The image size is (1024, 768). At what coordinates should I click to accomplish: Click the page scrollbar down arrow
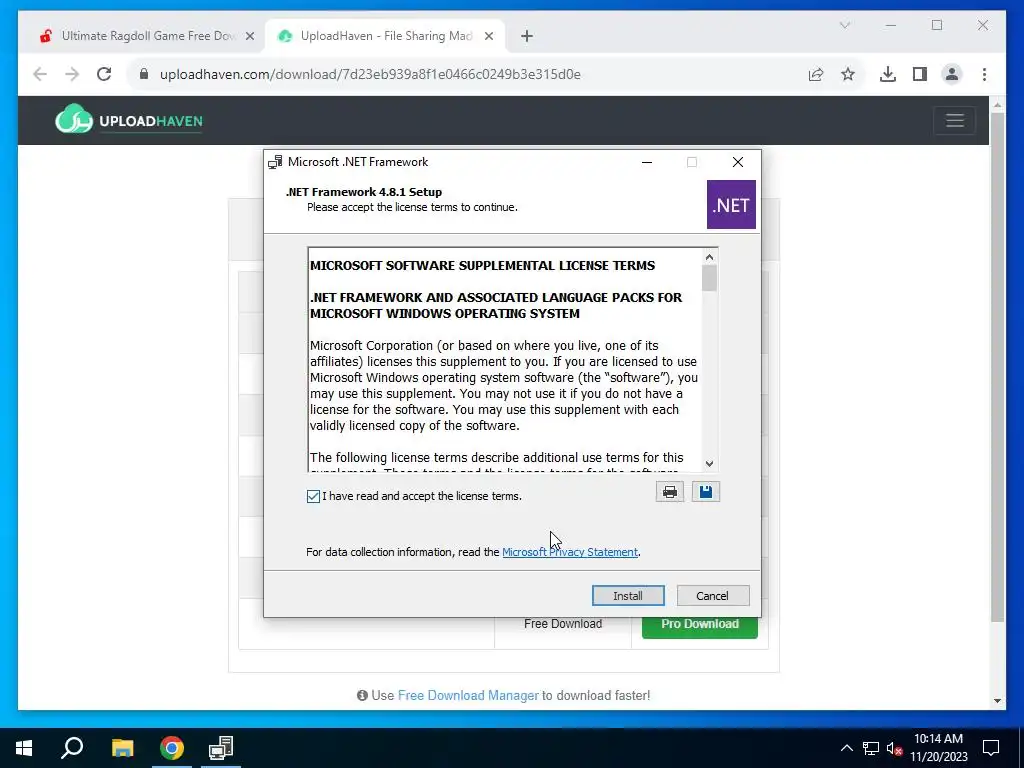point(997,701)
